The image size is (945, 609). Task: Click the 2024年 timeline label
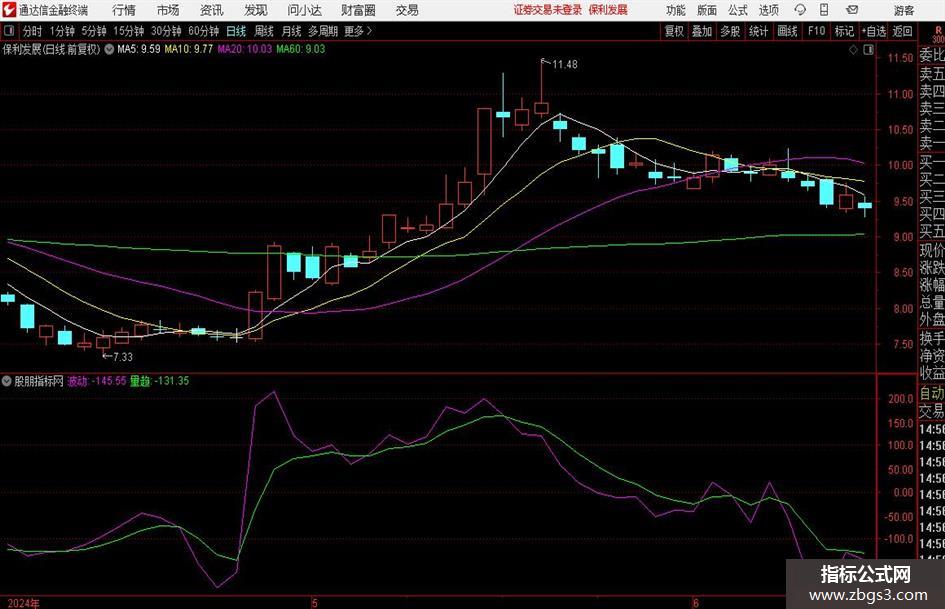tap(24, 603)
